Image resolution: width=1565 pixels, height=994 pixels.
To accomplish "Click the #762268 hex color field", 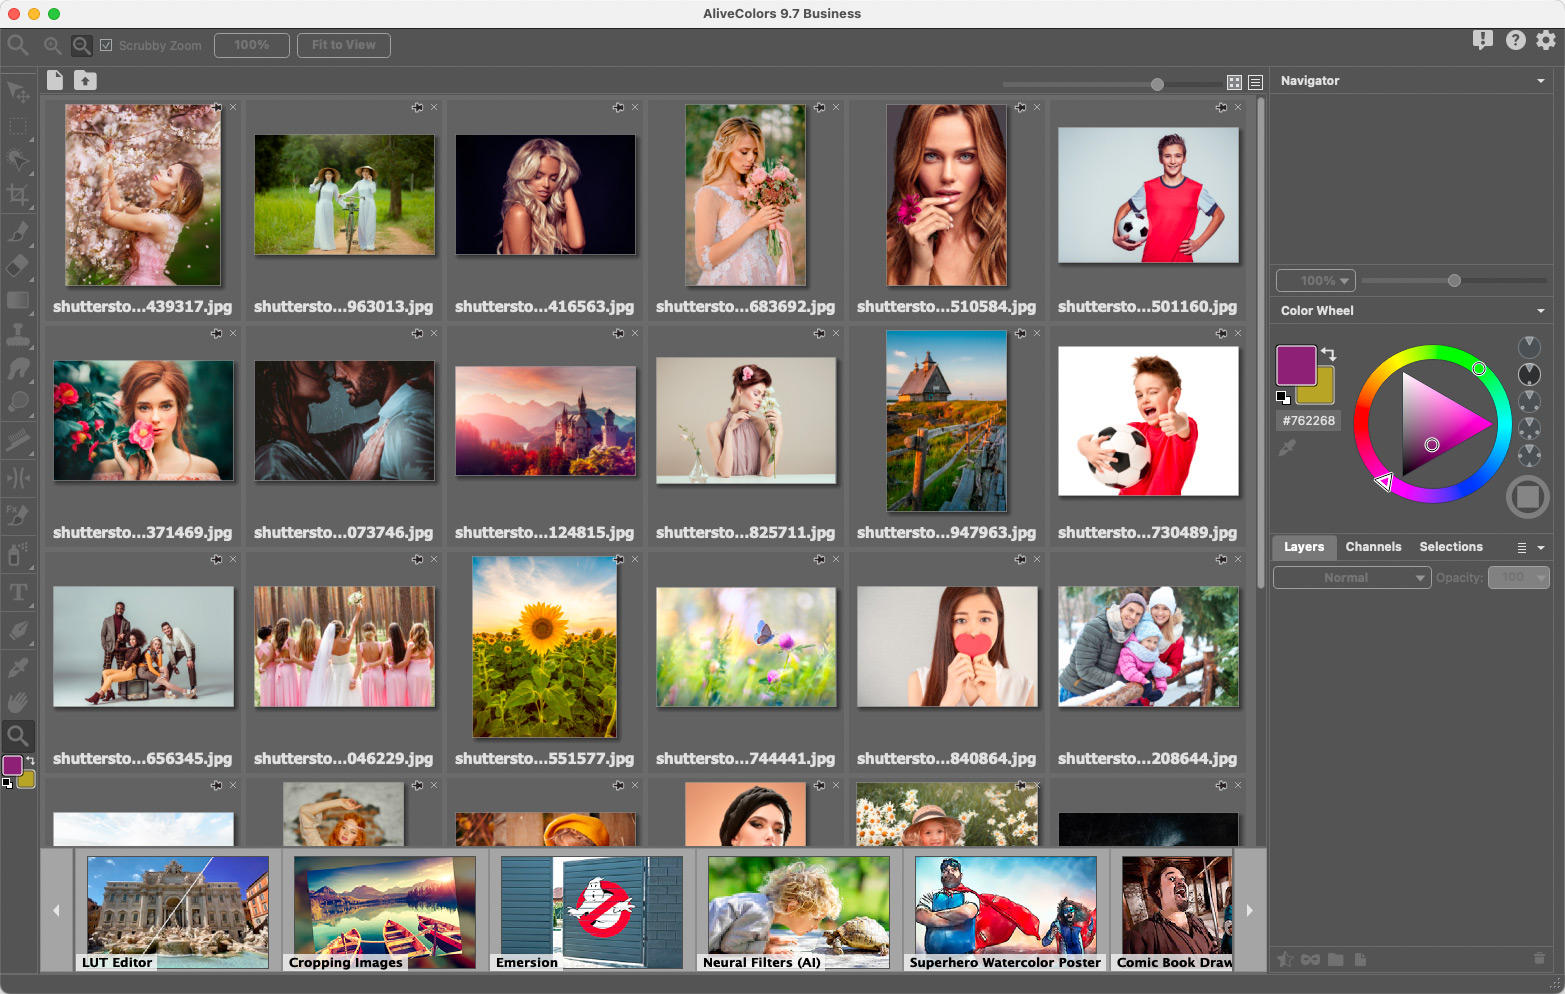I will click(1309, 421).
